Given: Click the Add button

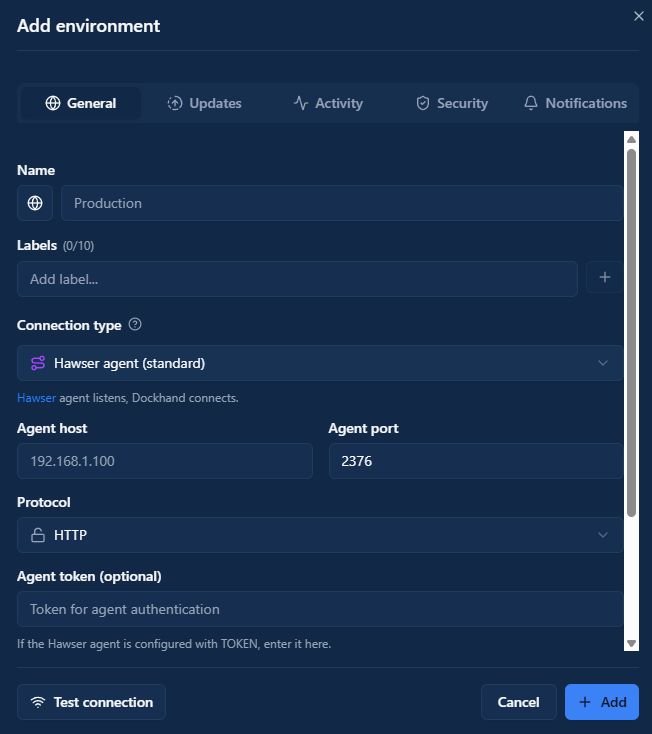Looking at the screenshot, I should [x=602, y=702].
